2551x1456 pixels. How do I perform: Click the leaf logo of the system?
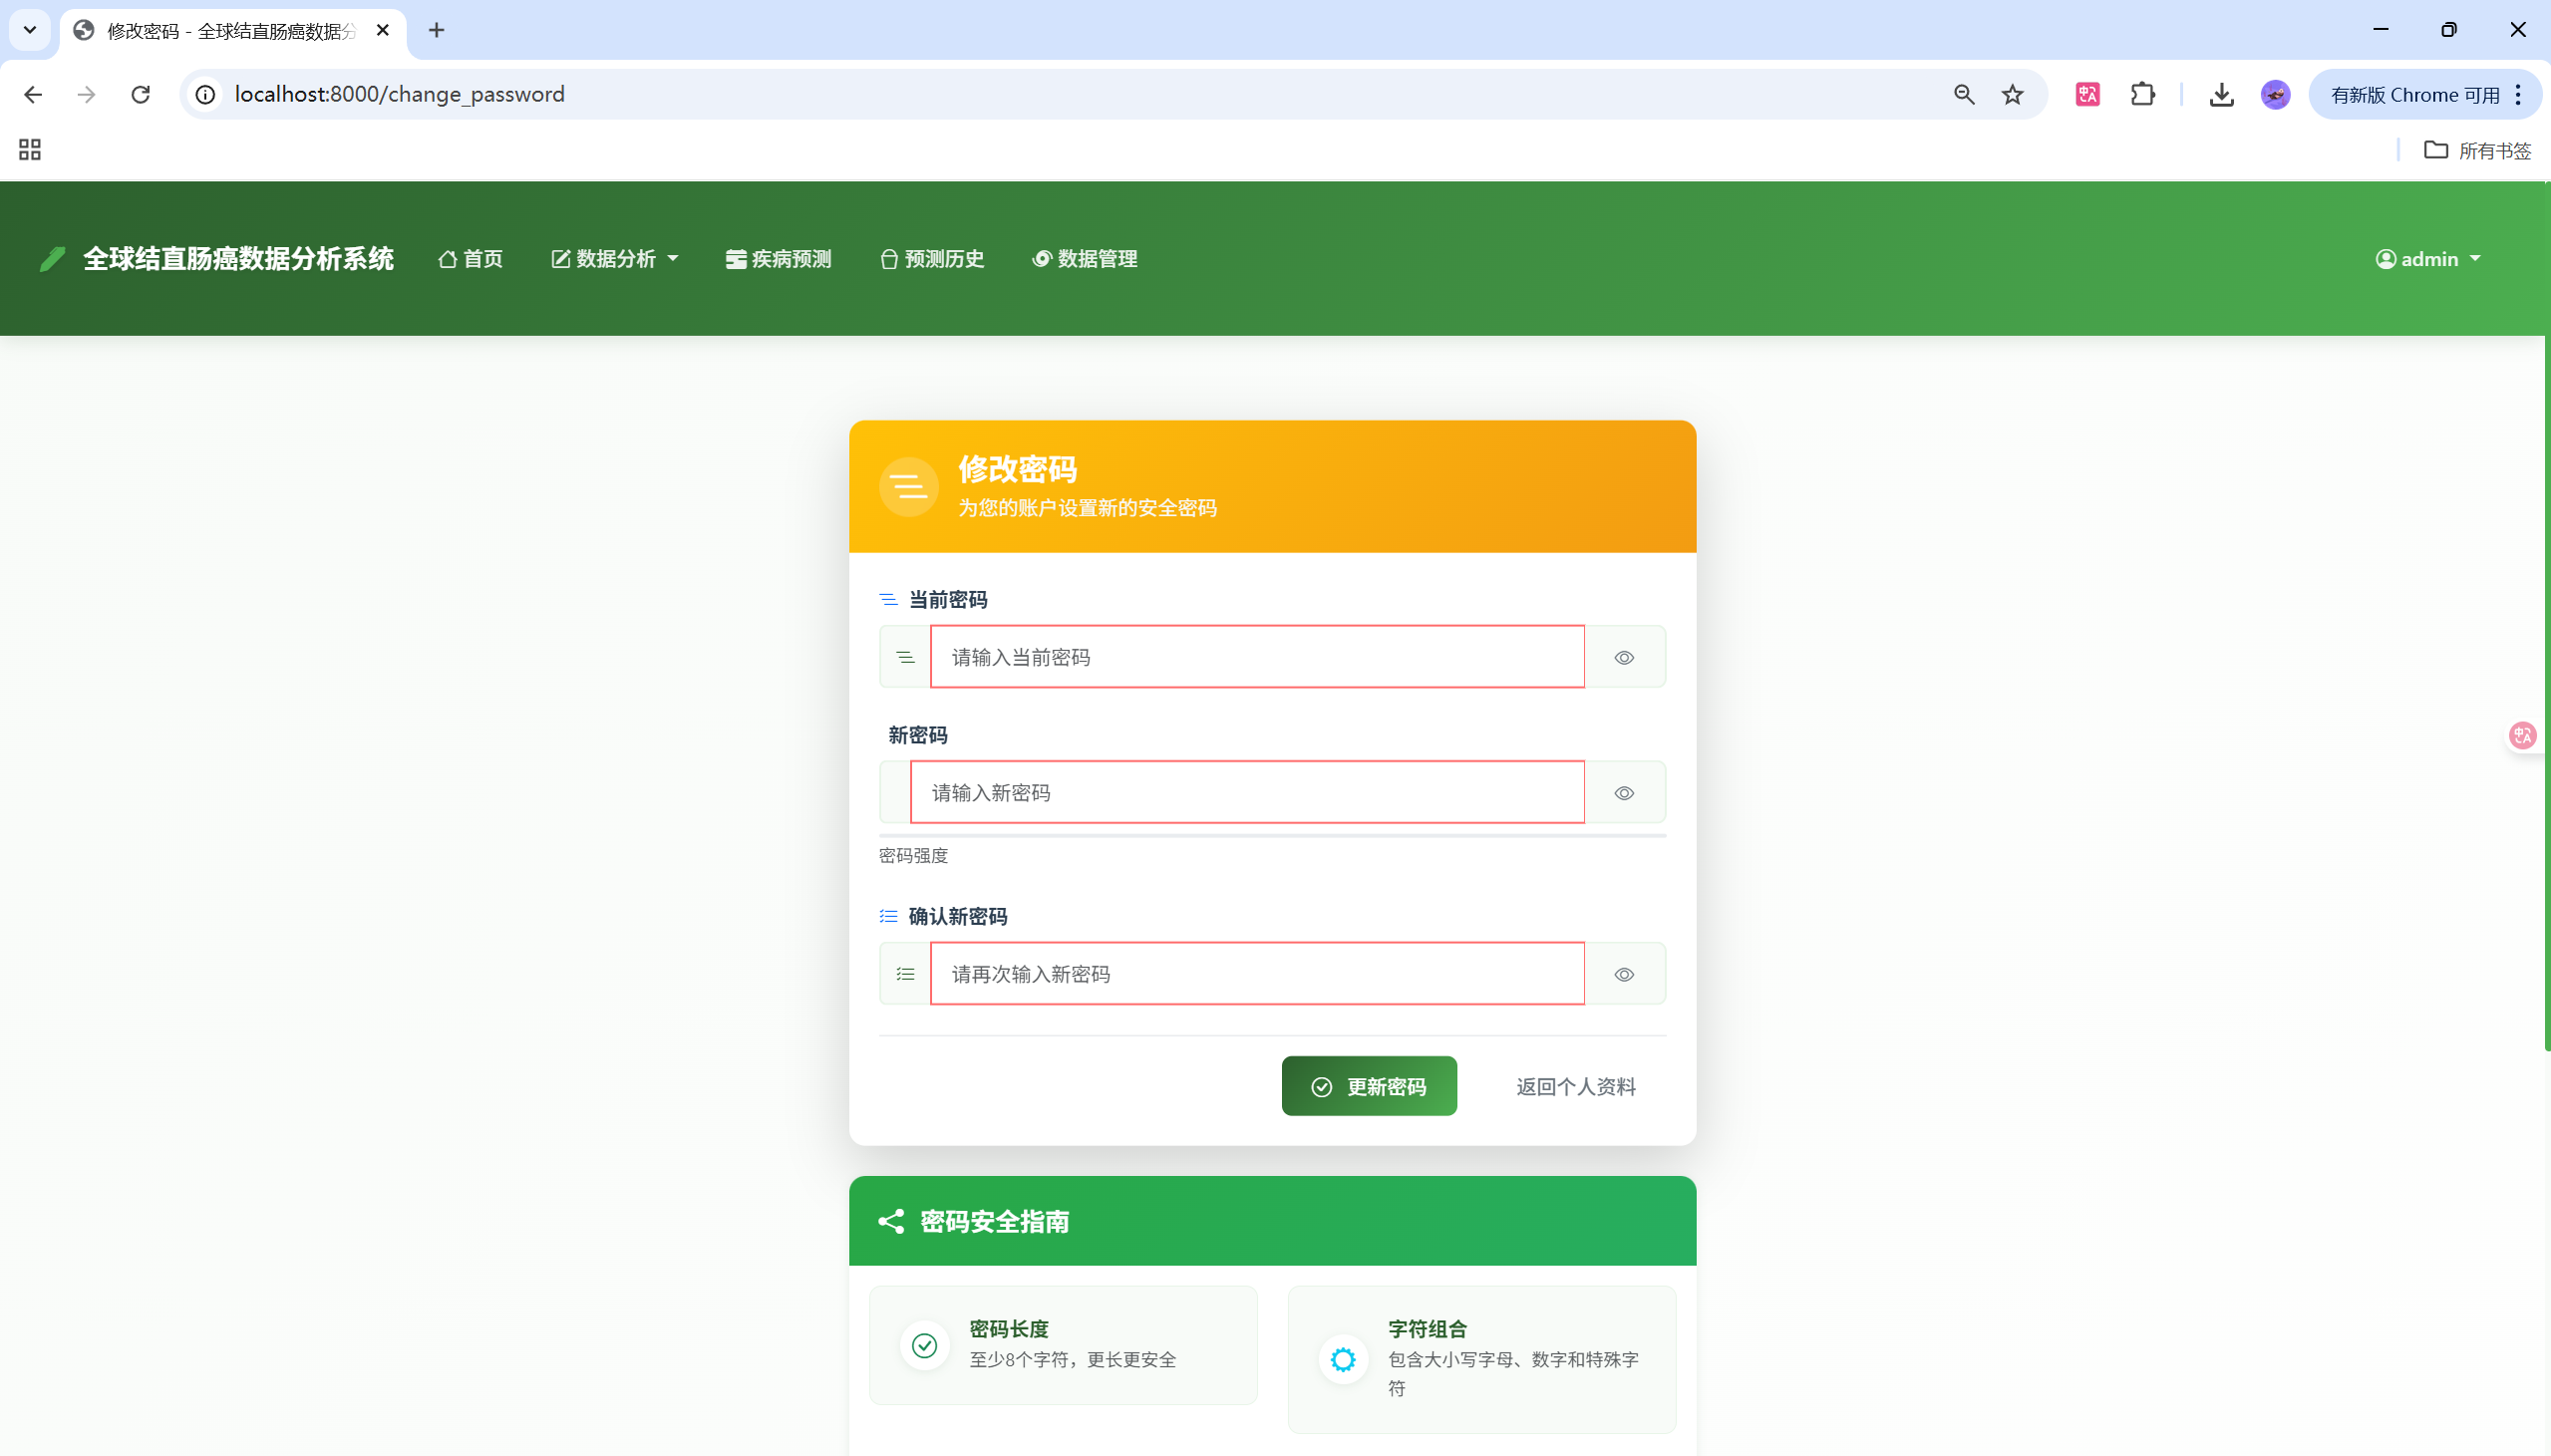click(52, 258)
